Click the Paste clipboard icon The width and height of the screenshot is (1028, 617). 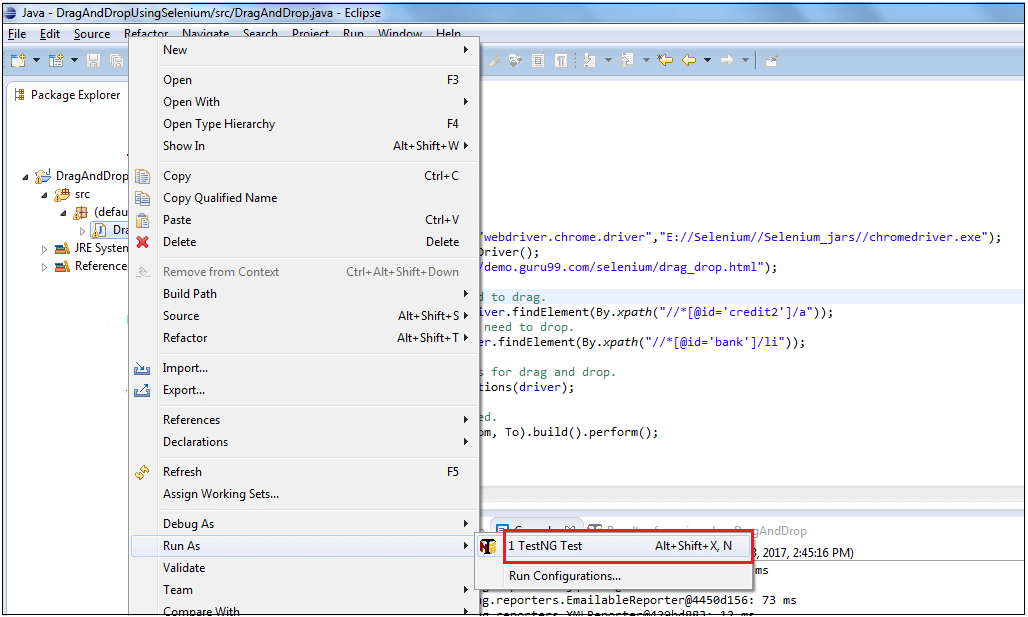143,220
